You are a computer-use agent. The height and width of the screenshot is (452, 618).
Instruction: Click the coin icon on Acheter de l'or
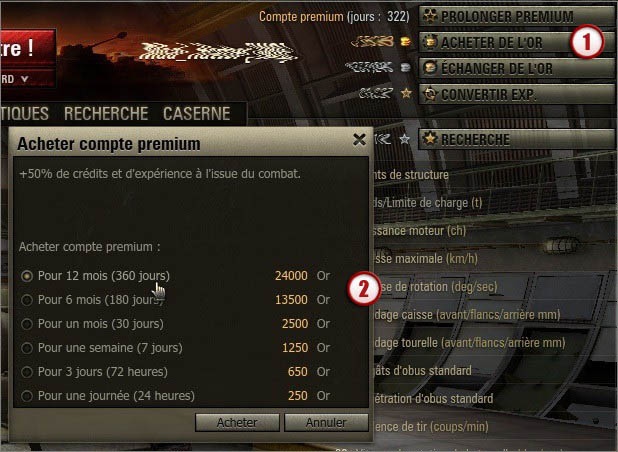[430, 42]
